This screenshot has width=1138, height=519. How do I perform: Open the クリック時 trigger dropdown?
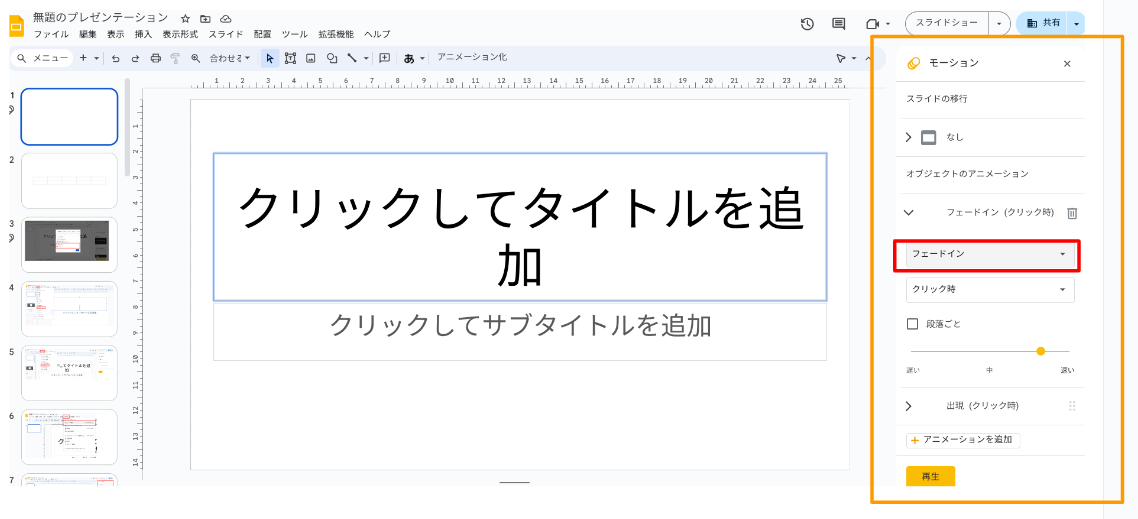(990, 289)
